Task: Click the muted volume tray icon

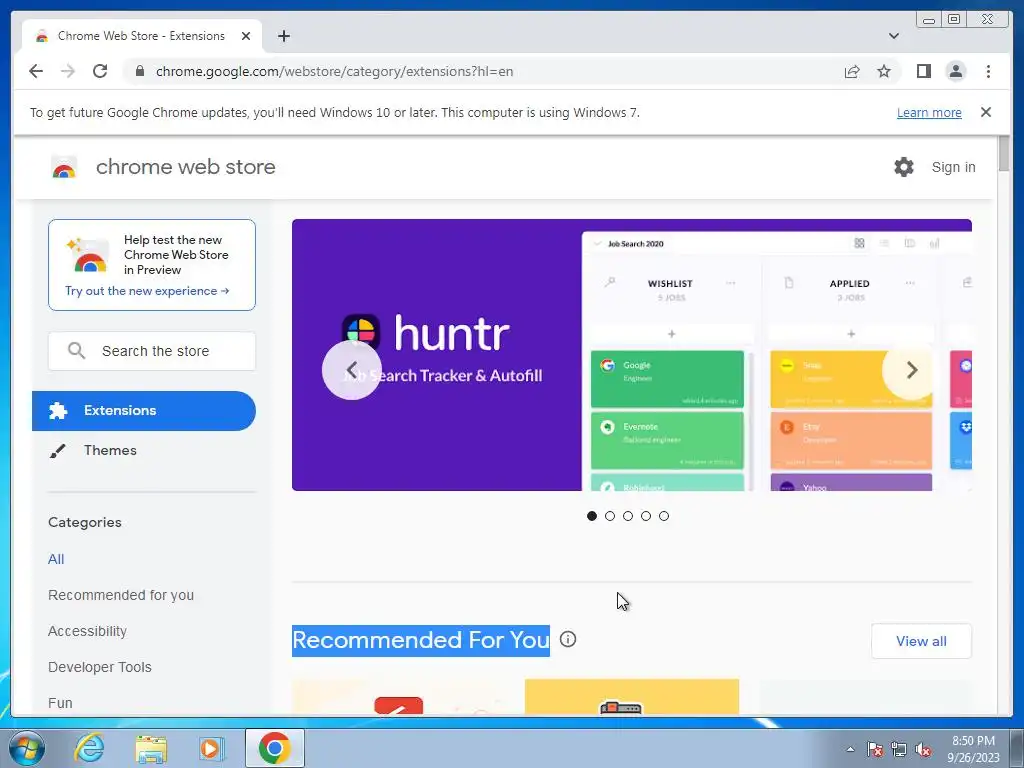Action: pyautogui.click(x=923, y=749)
